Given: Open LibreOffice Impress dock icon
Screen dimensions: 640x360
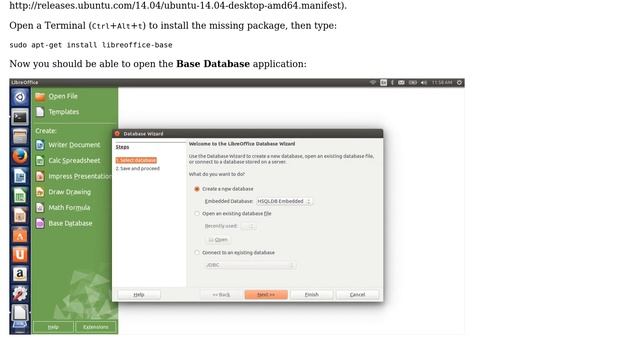Looking at the screenshot, I should coord(20,215).
